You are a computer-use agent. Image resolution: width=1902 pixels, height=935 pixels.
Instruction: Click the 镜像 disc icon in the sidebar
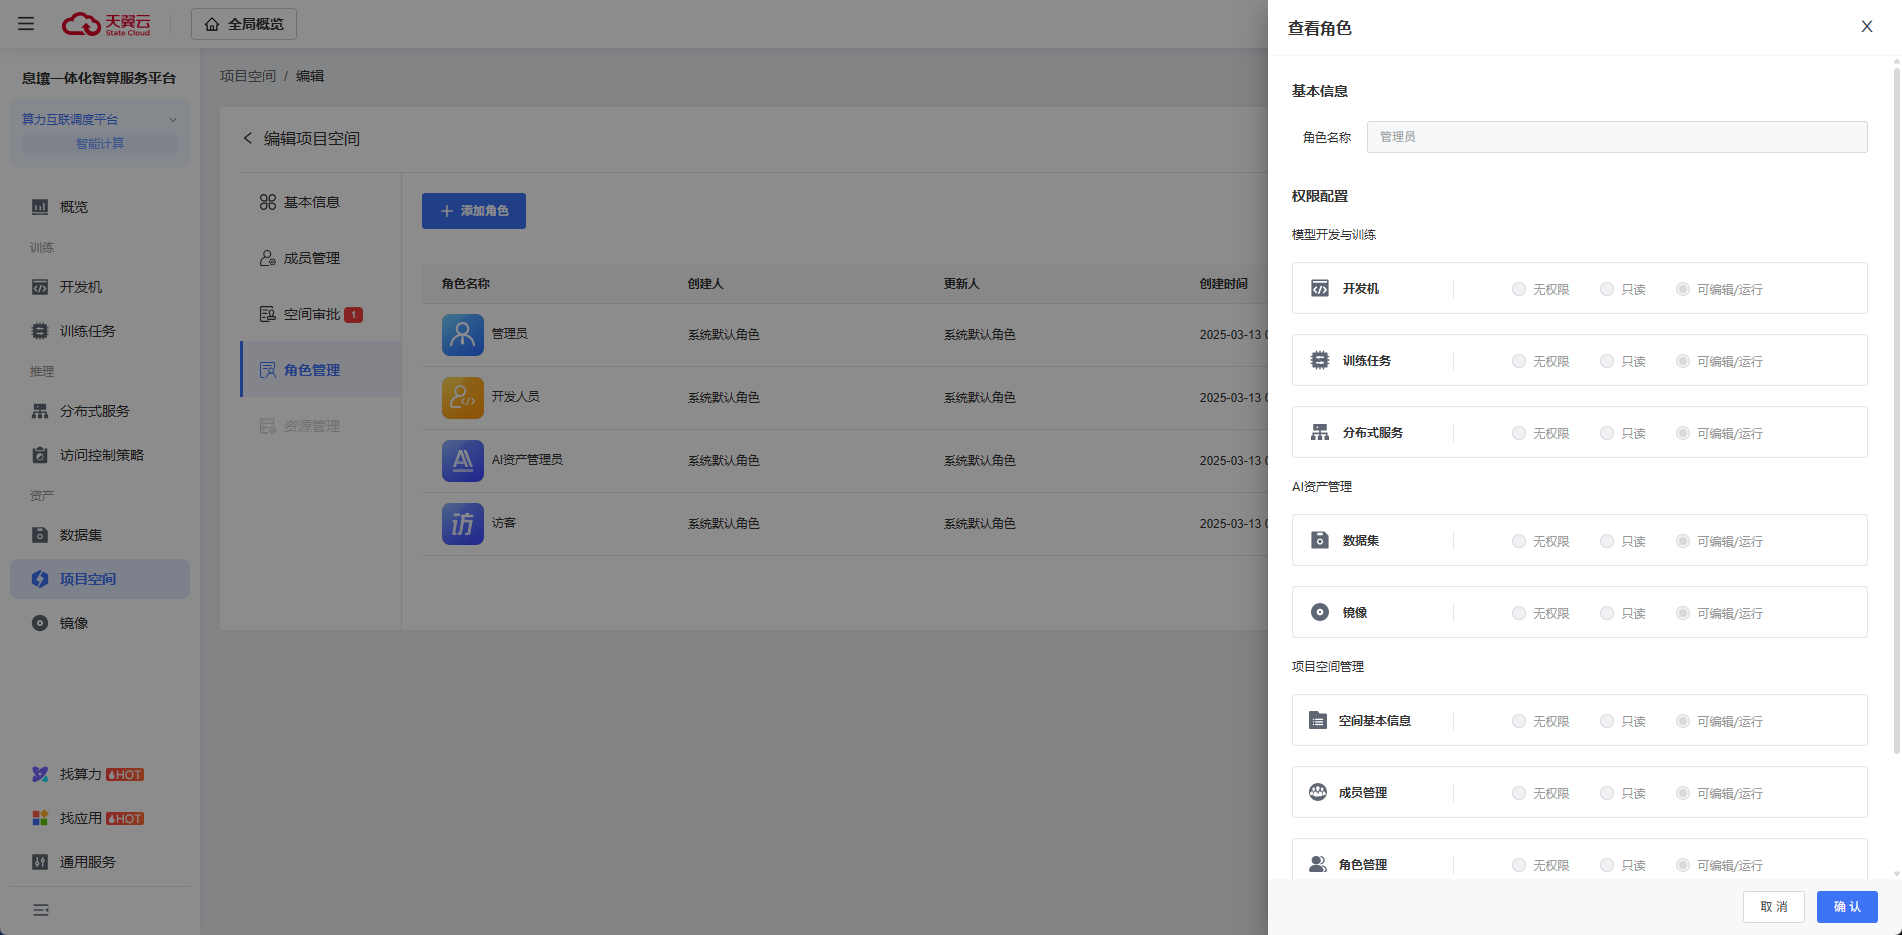coord(40,623)
